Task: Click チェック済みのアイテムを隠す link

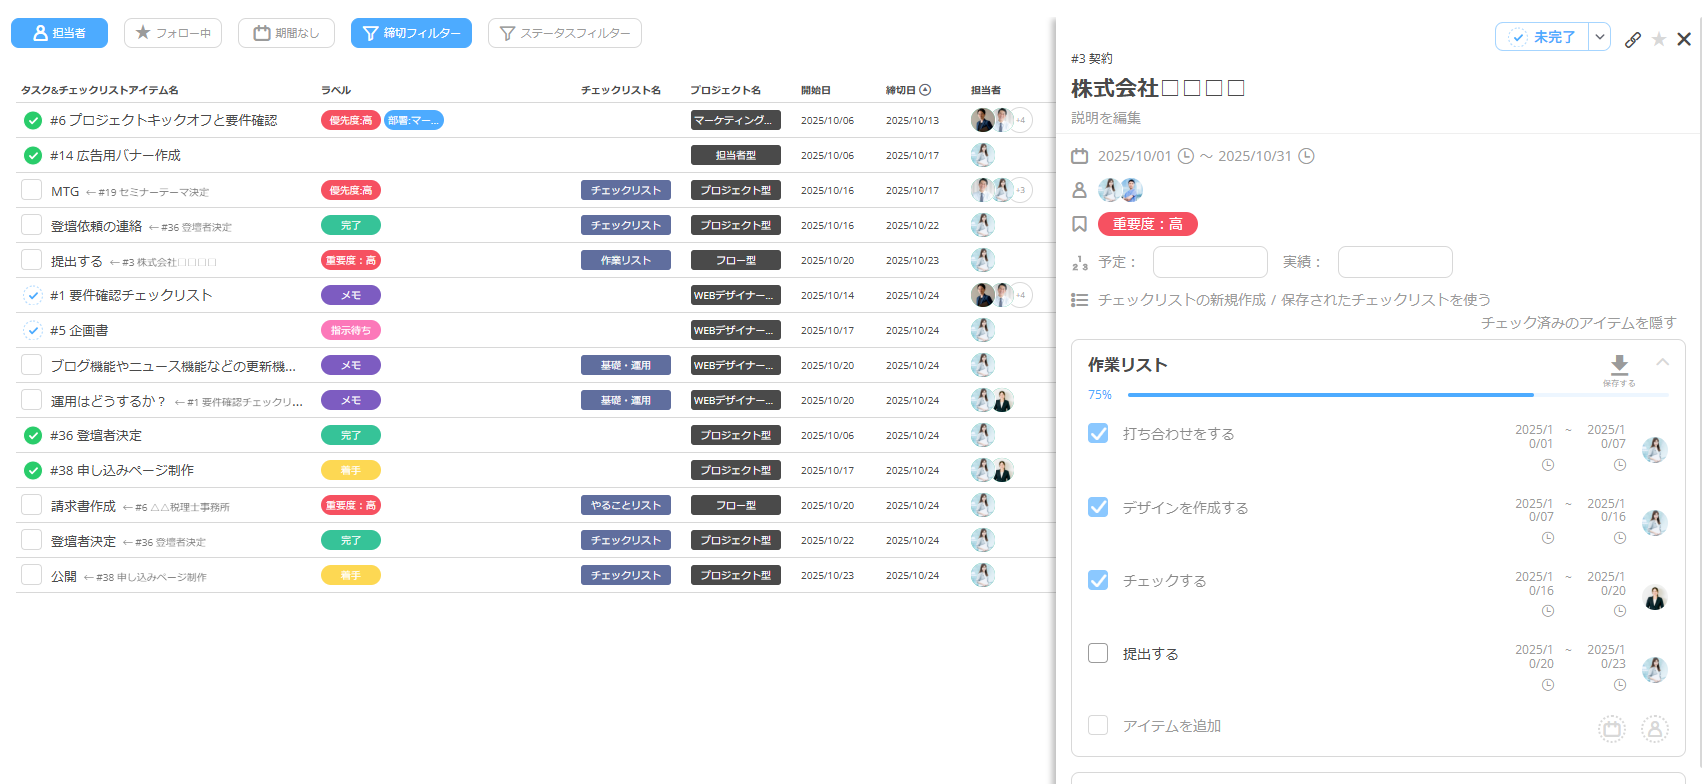Action: pyautogui.click(x=1578, y=323)
